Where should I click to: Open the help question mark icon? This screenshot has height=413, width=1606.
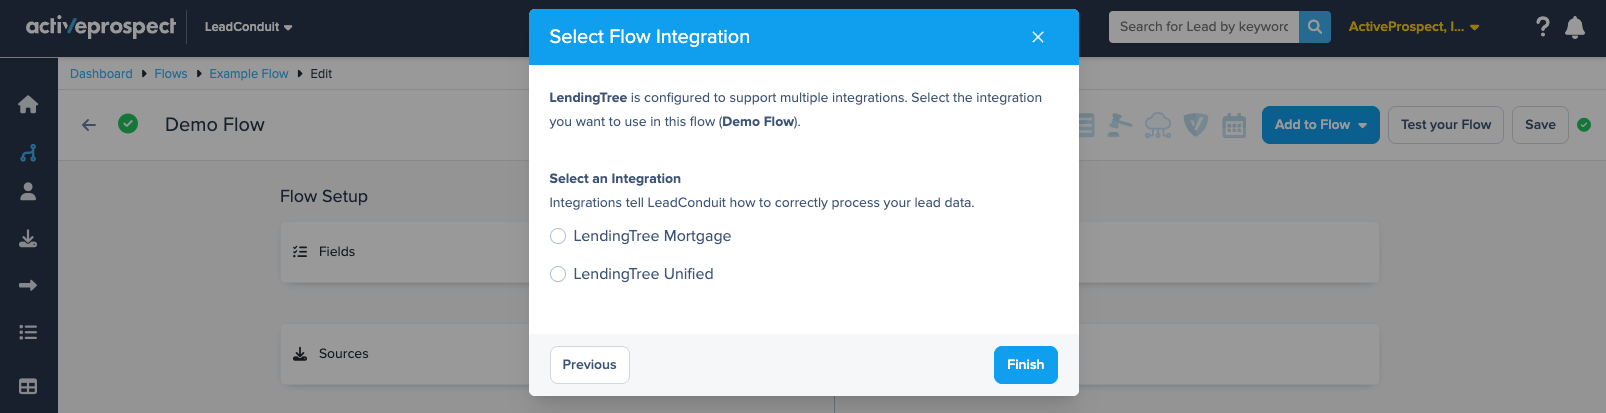point(1543,27)
